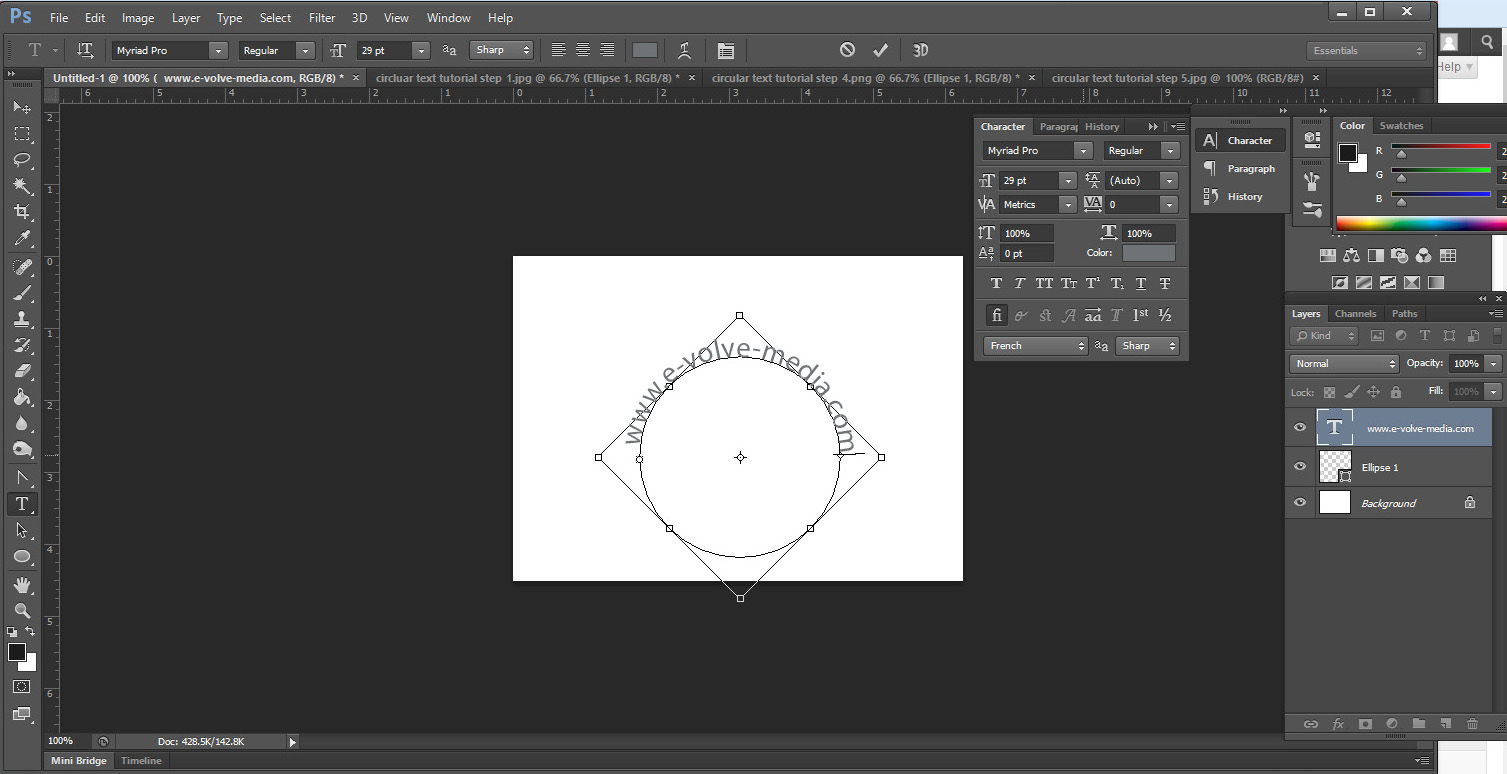1507x774 pixels.
Task: Open the Normal blend mode dropdown
Action: coord(1344,364)
